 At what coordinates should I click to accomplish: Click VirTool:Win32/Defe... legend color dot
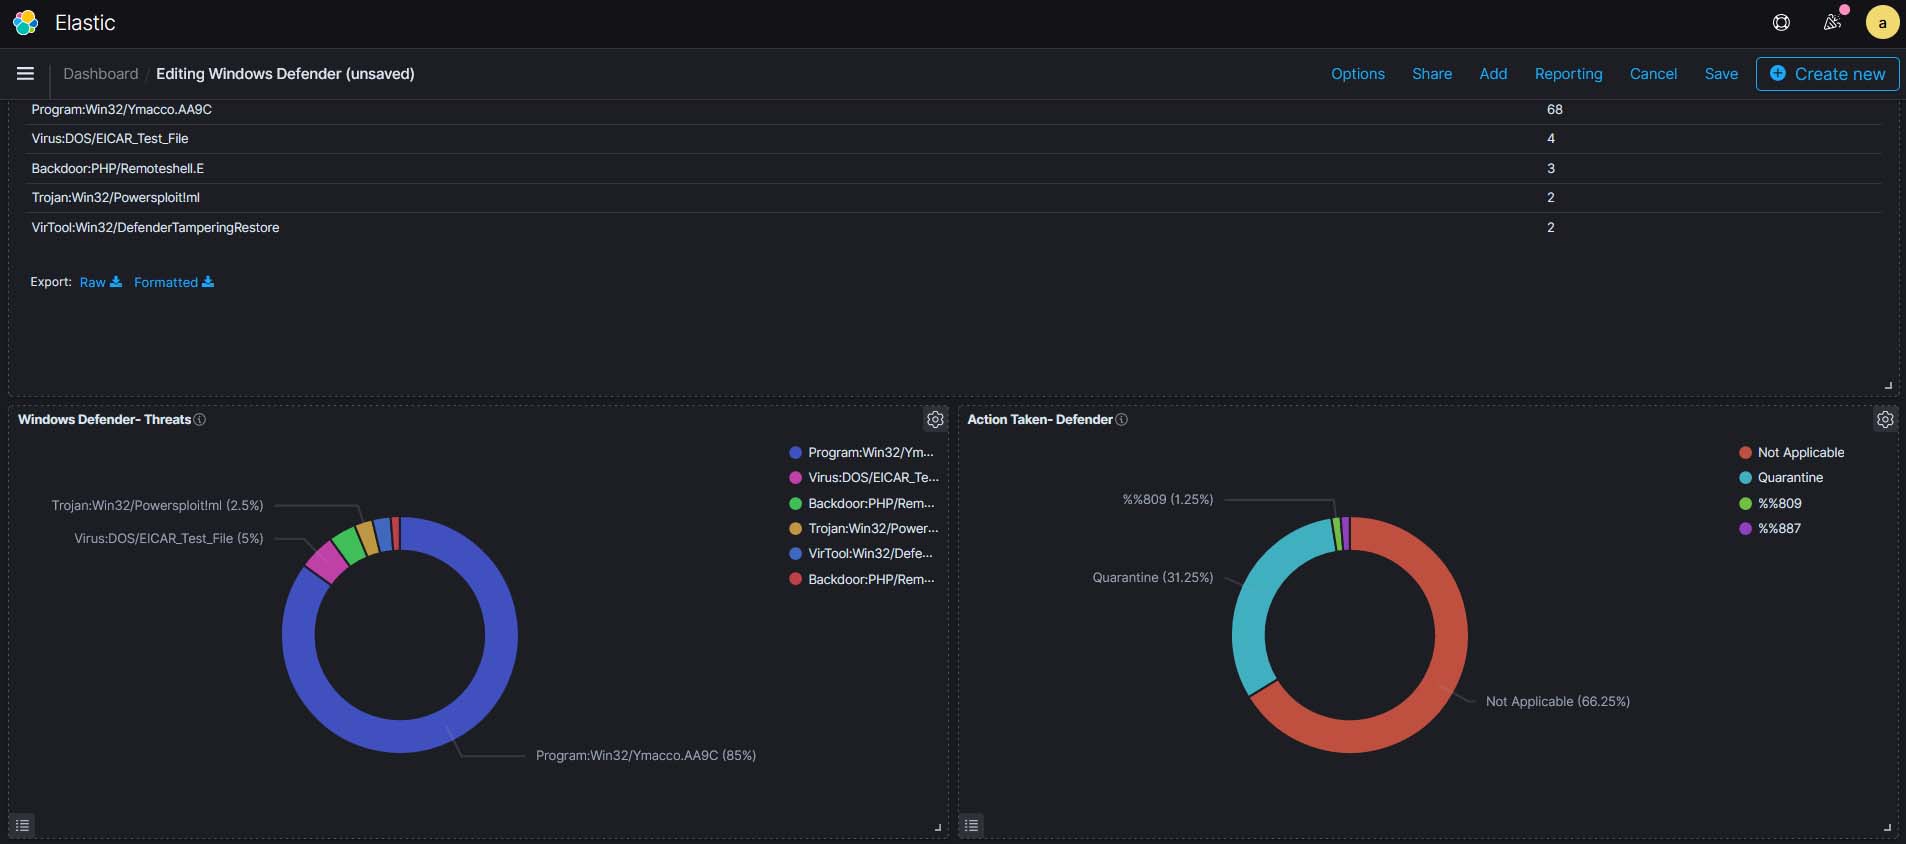795,554
